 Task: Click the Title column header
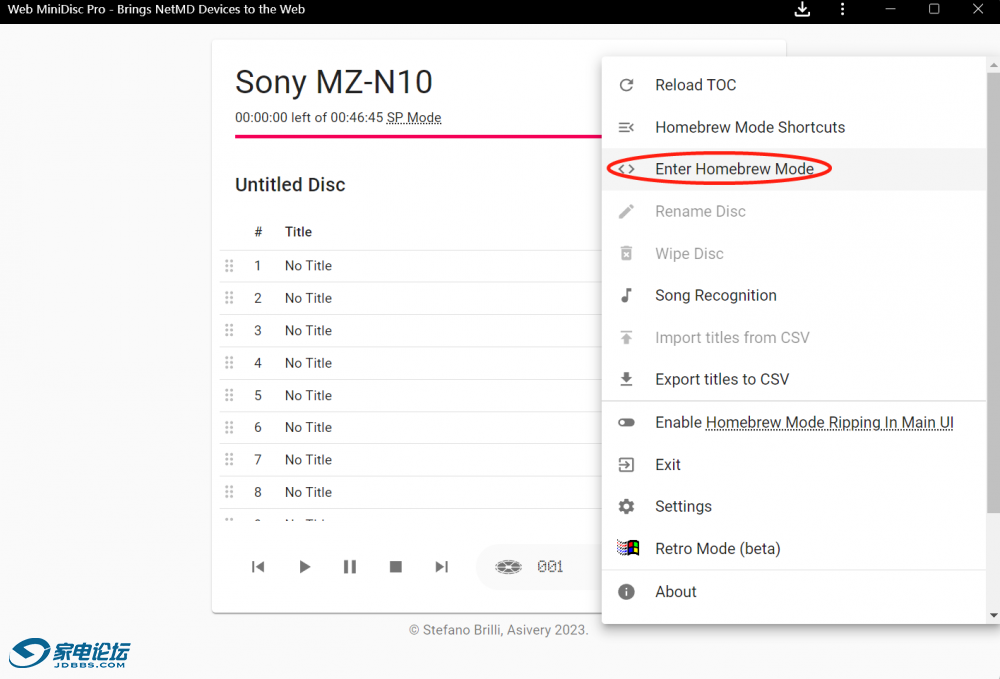coord(298,232)
